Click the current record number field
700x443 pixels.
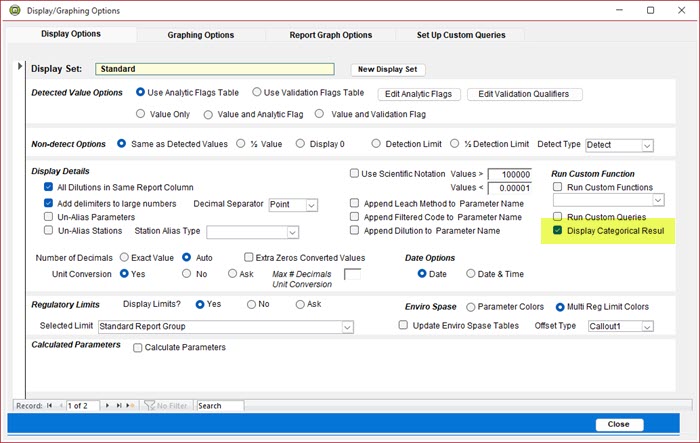[x=83, y=405]
